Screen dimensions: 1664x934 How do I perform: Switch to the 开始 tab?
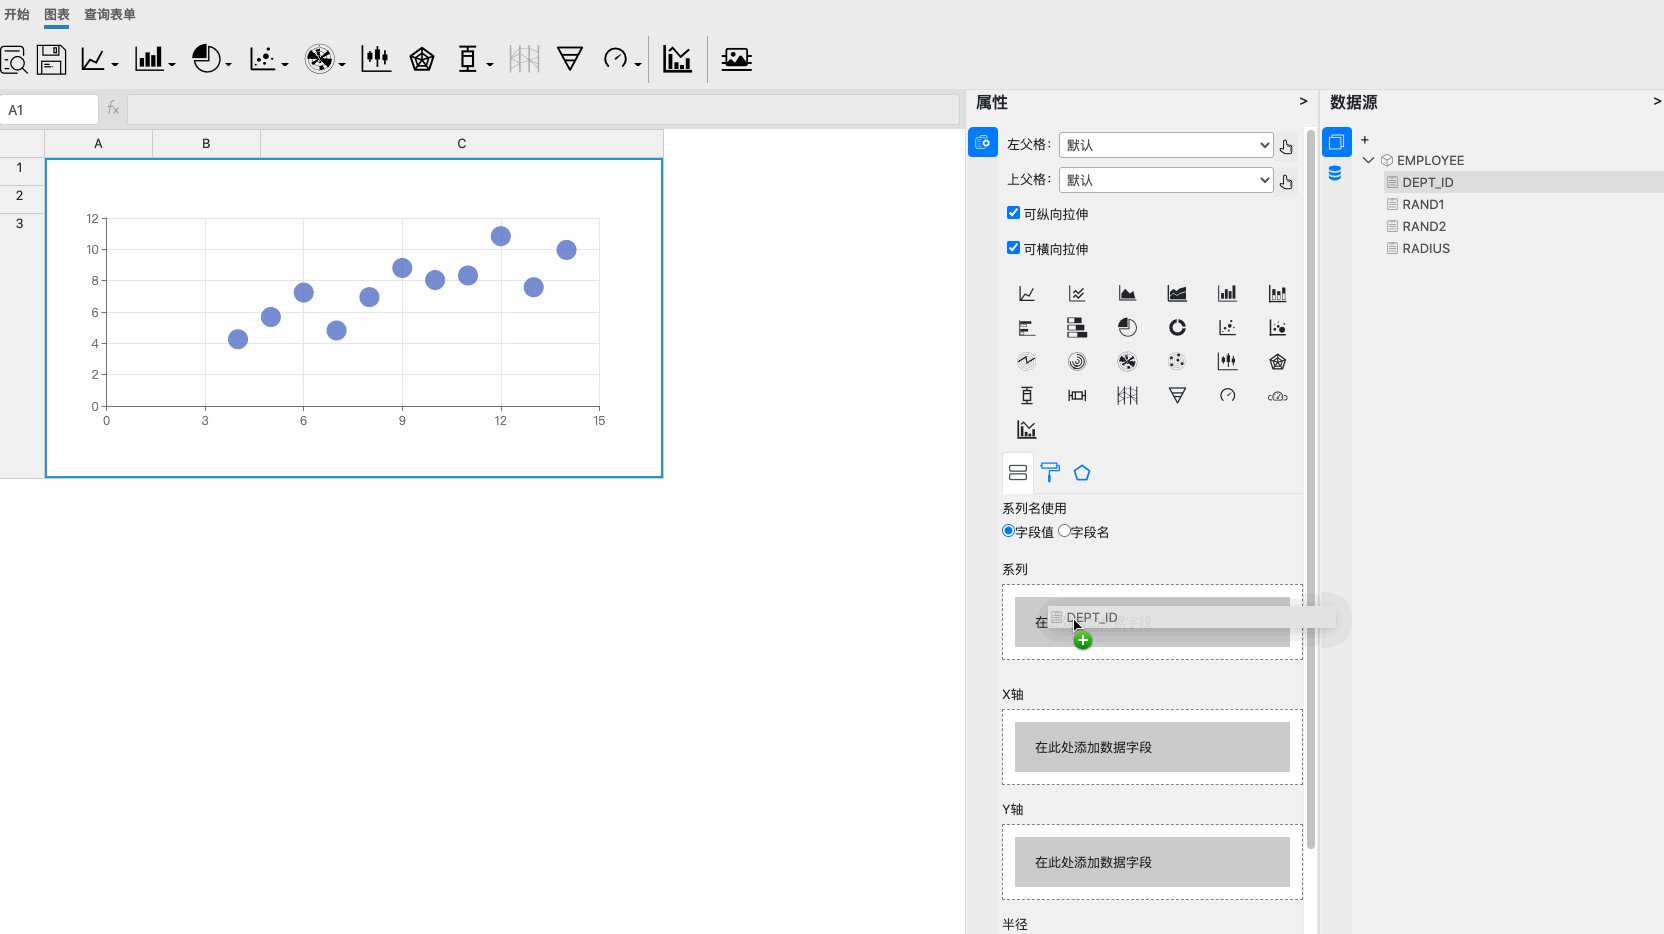pos(17,14)
